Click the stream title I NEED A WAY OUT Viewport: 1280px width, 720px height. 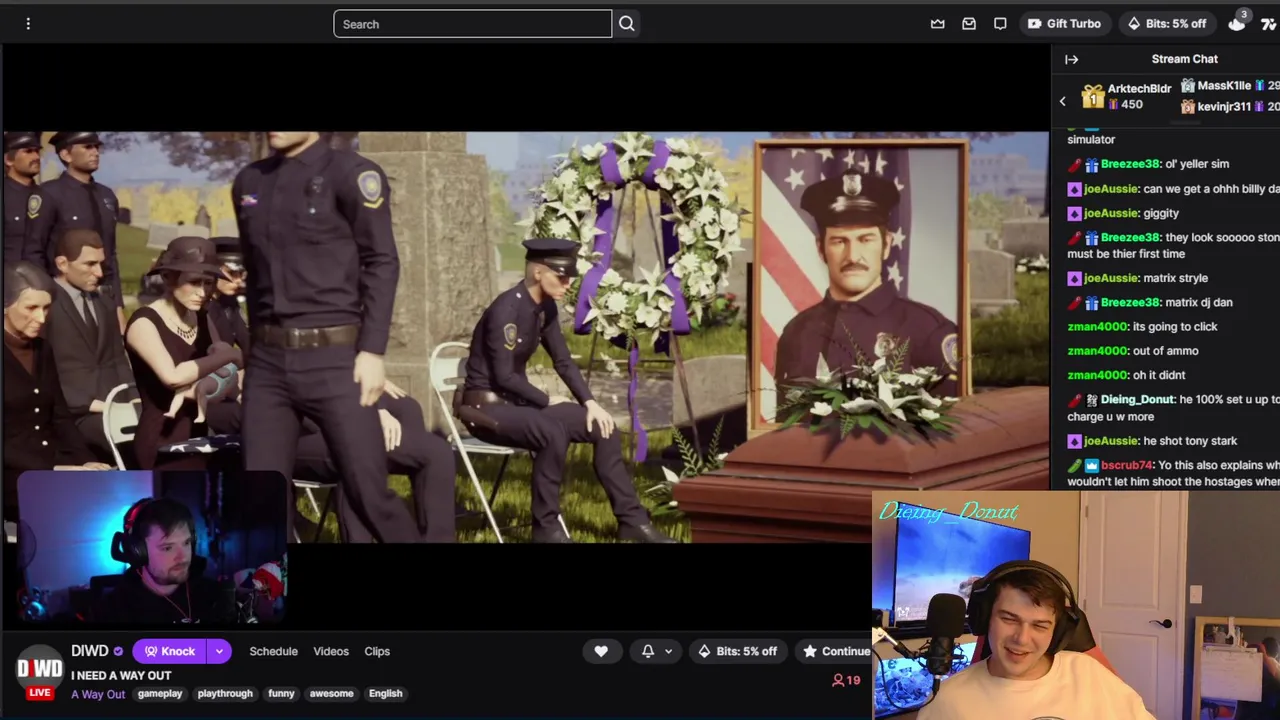click(x=121, y=676)
